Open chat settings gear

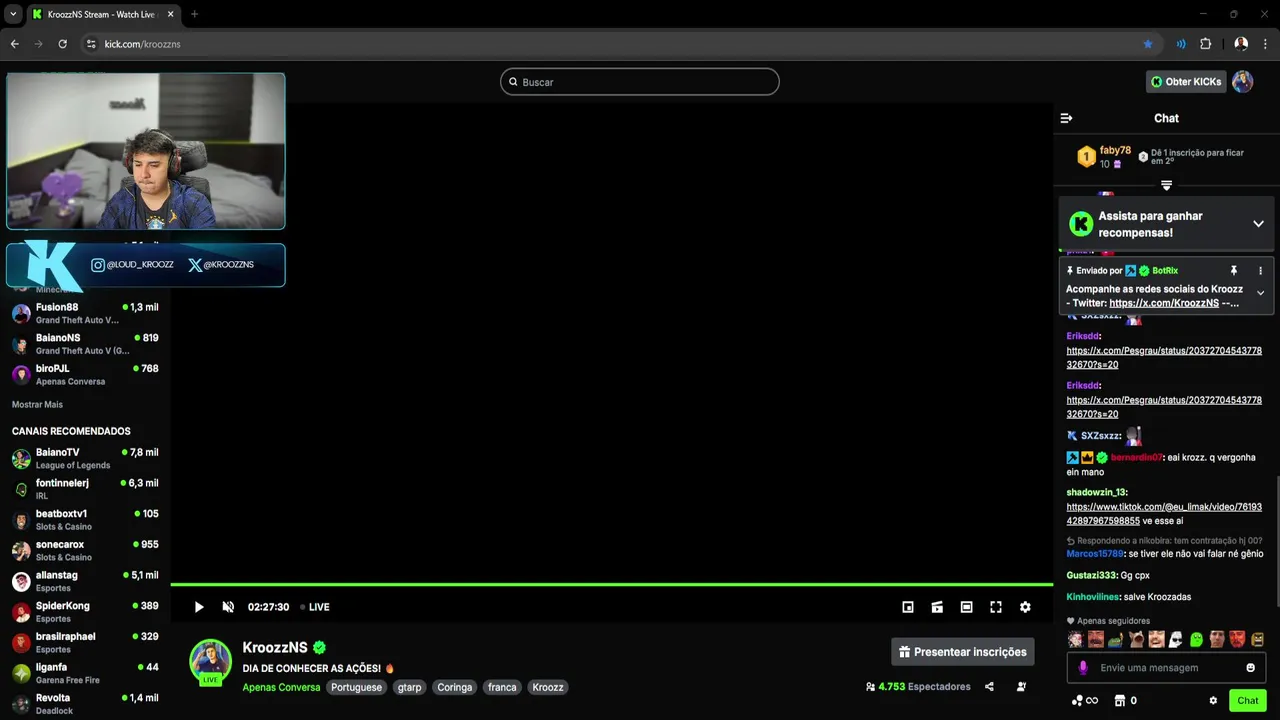1213,701
